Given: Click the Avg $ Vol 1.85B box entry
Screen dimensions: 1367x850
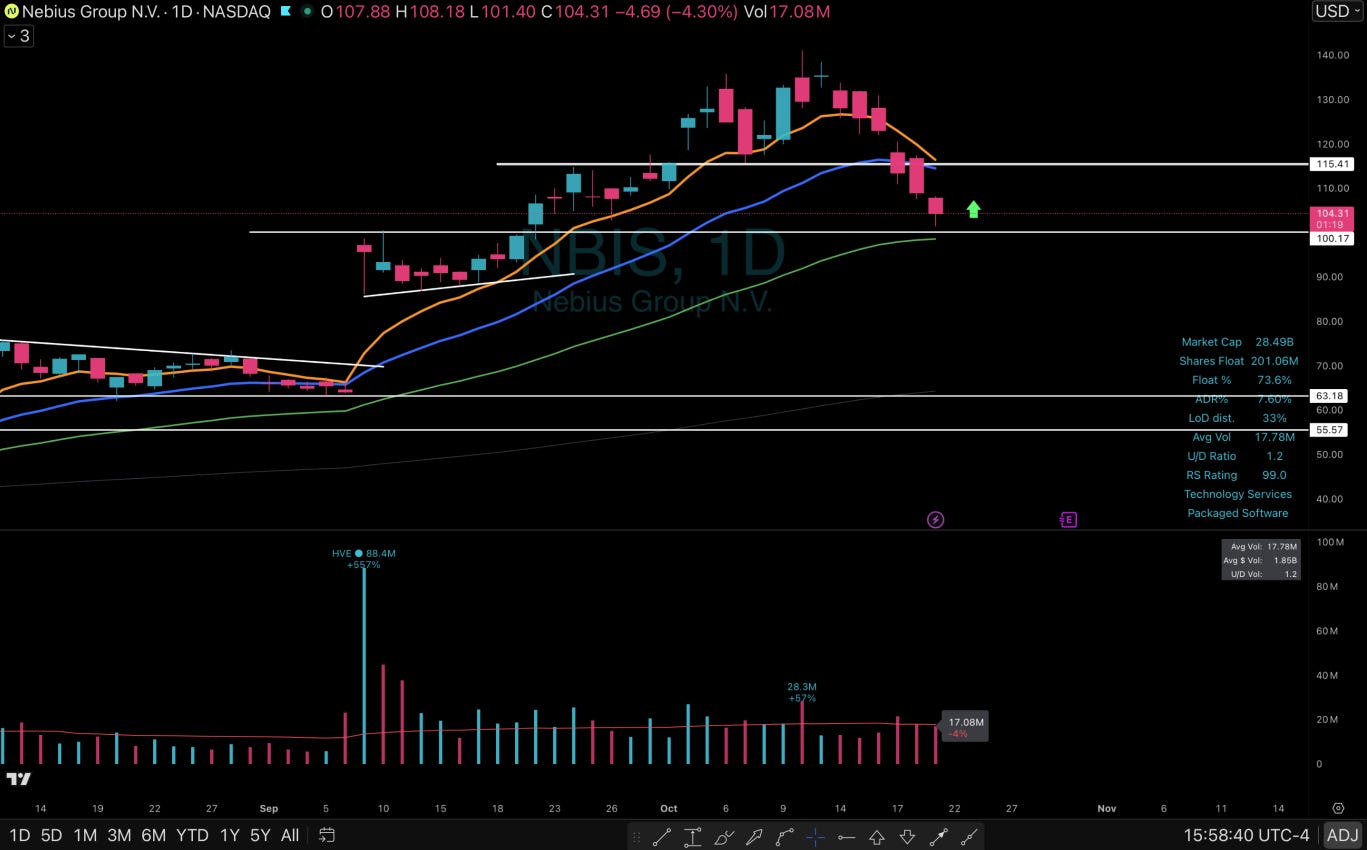Looking at the screenshot, I should (x=1260, y=560).
